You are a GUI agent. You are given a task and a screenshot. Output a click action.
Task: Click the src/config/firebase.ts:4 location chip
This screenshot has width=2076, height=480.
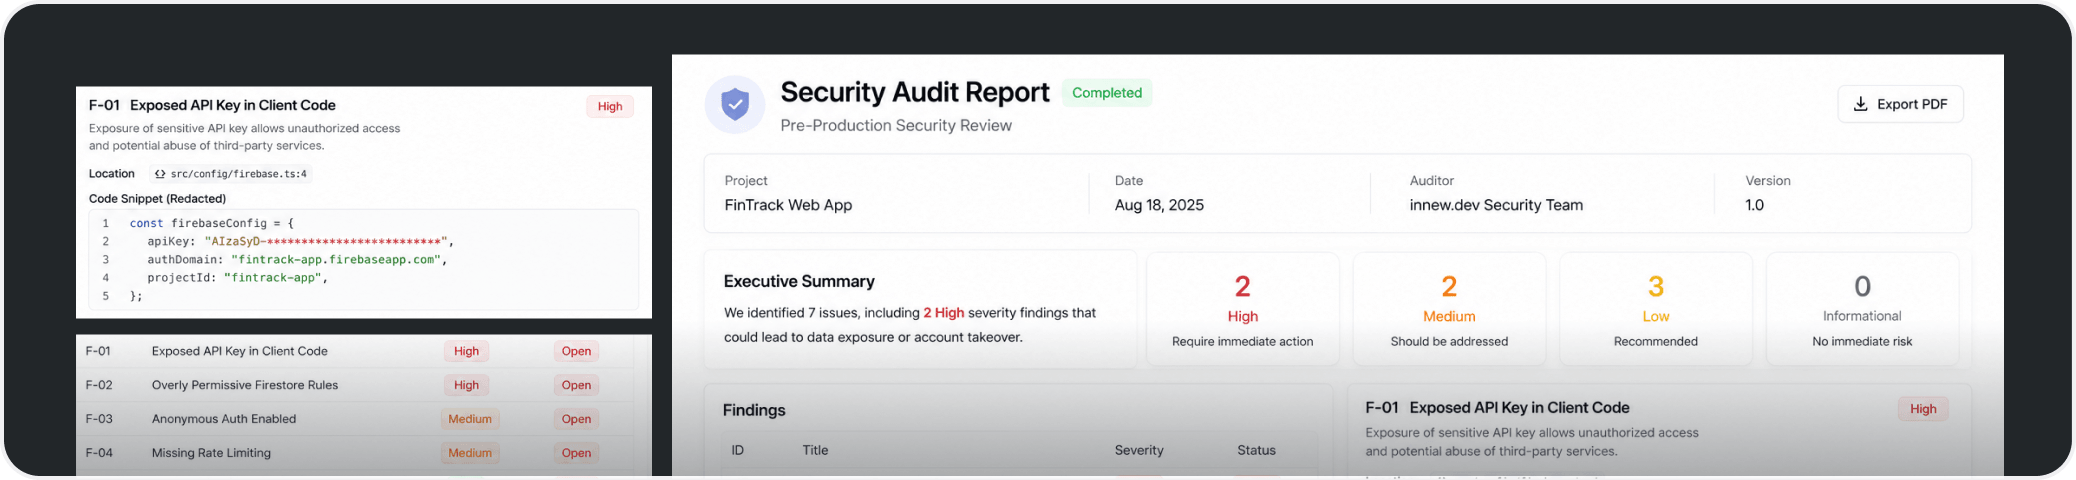coord(231,174)
